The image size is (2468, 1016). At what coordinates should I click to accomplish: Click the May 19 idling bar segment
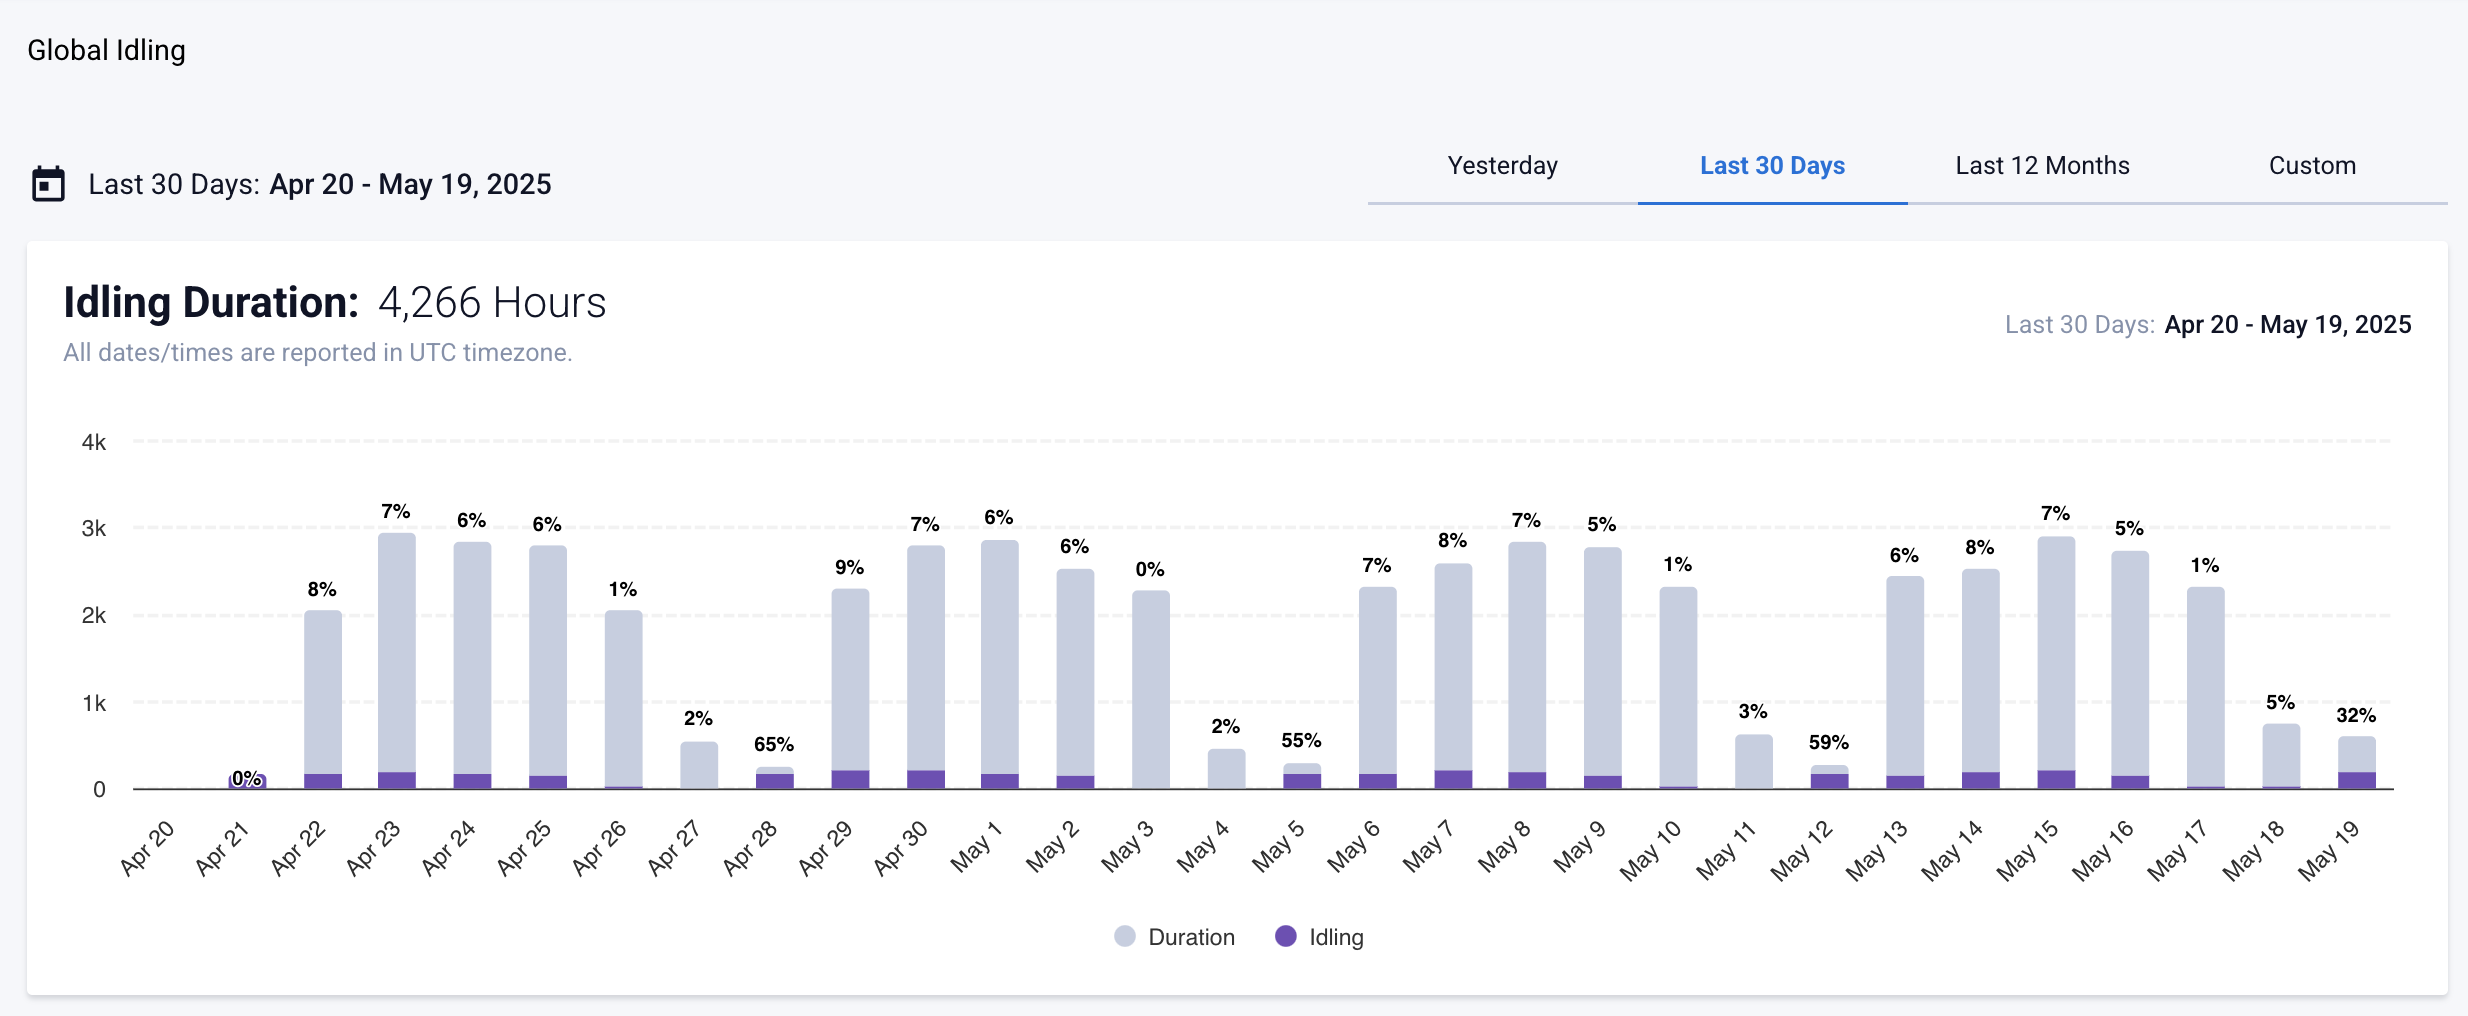[x=2356, y=780]
